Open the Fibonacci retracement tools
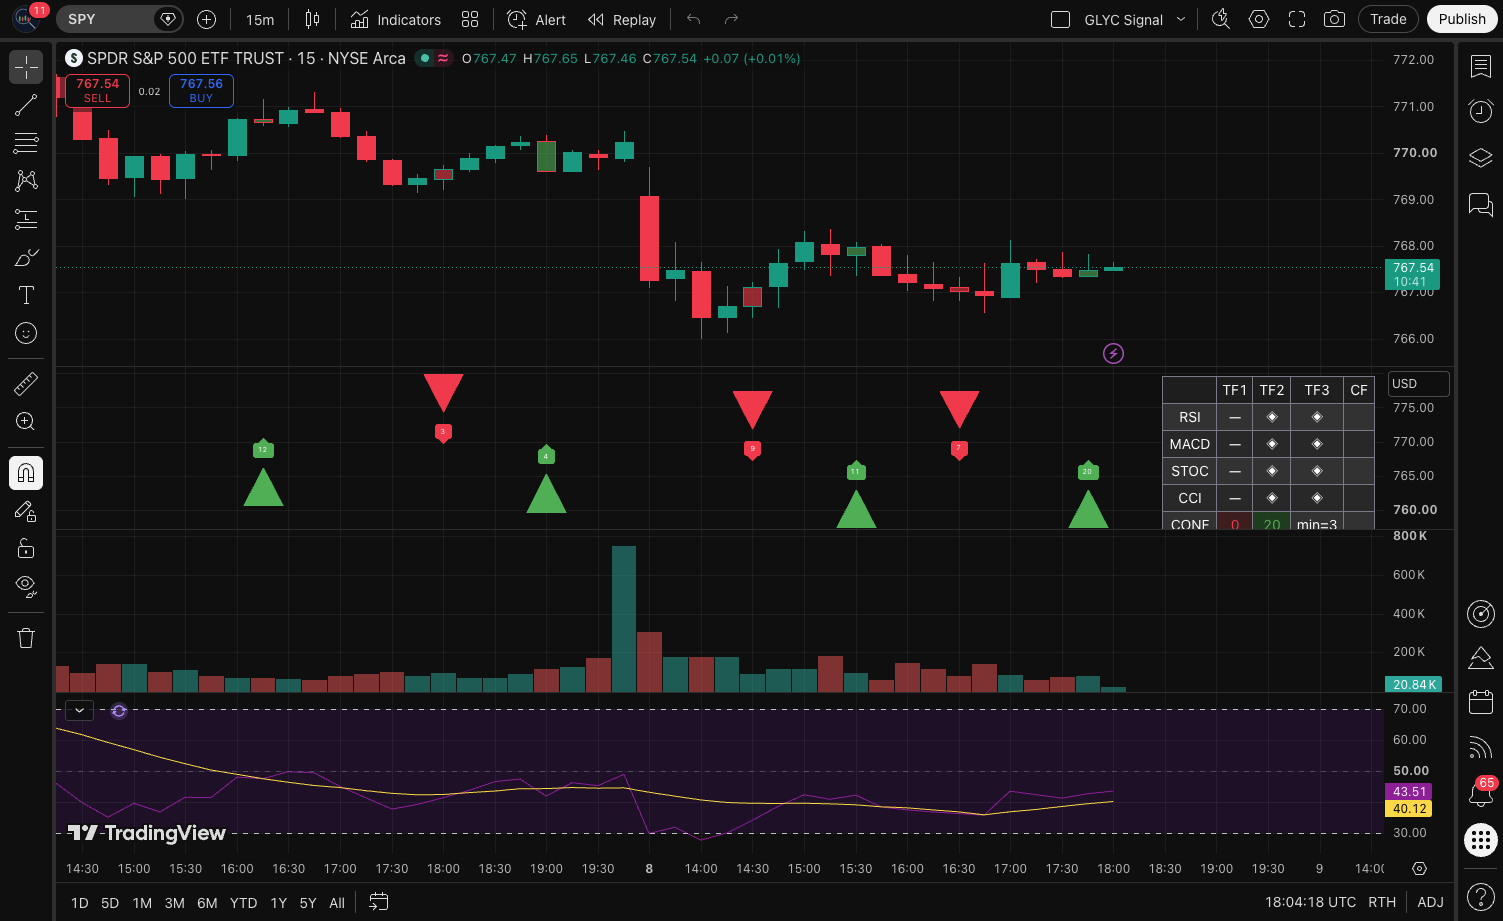 click(26, 143)
